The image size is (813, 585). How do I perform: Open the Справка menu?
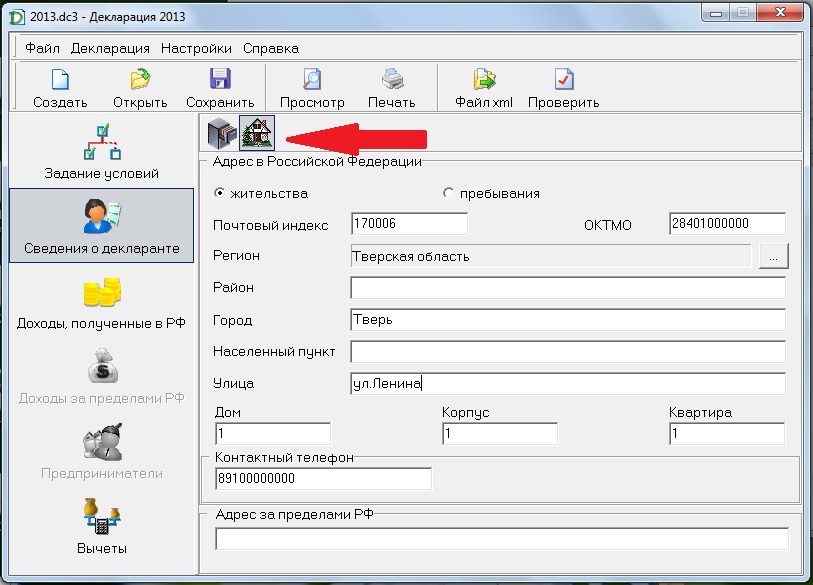[x=271, y=48]
